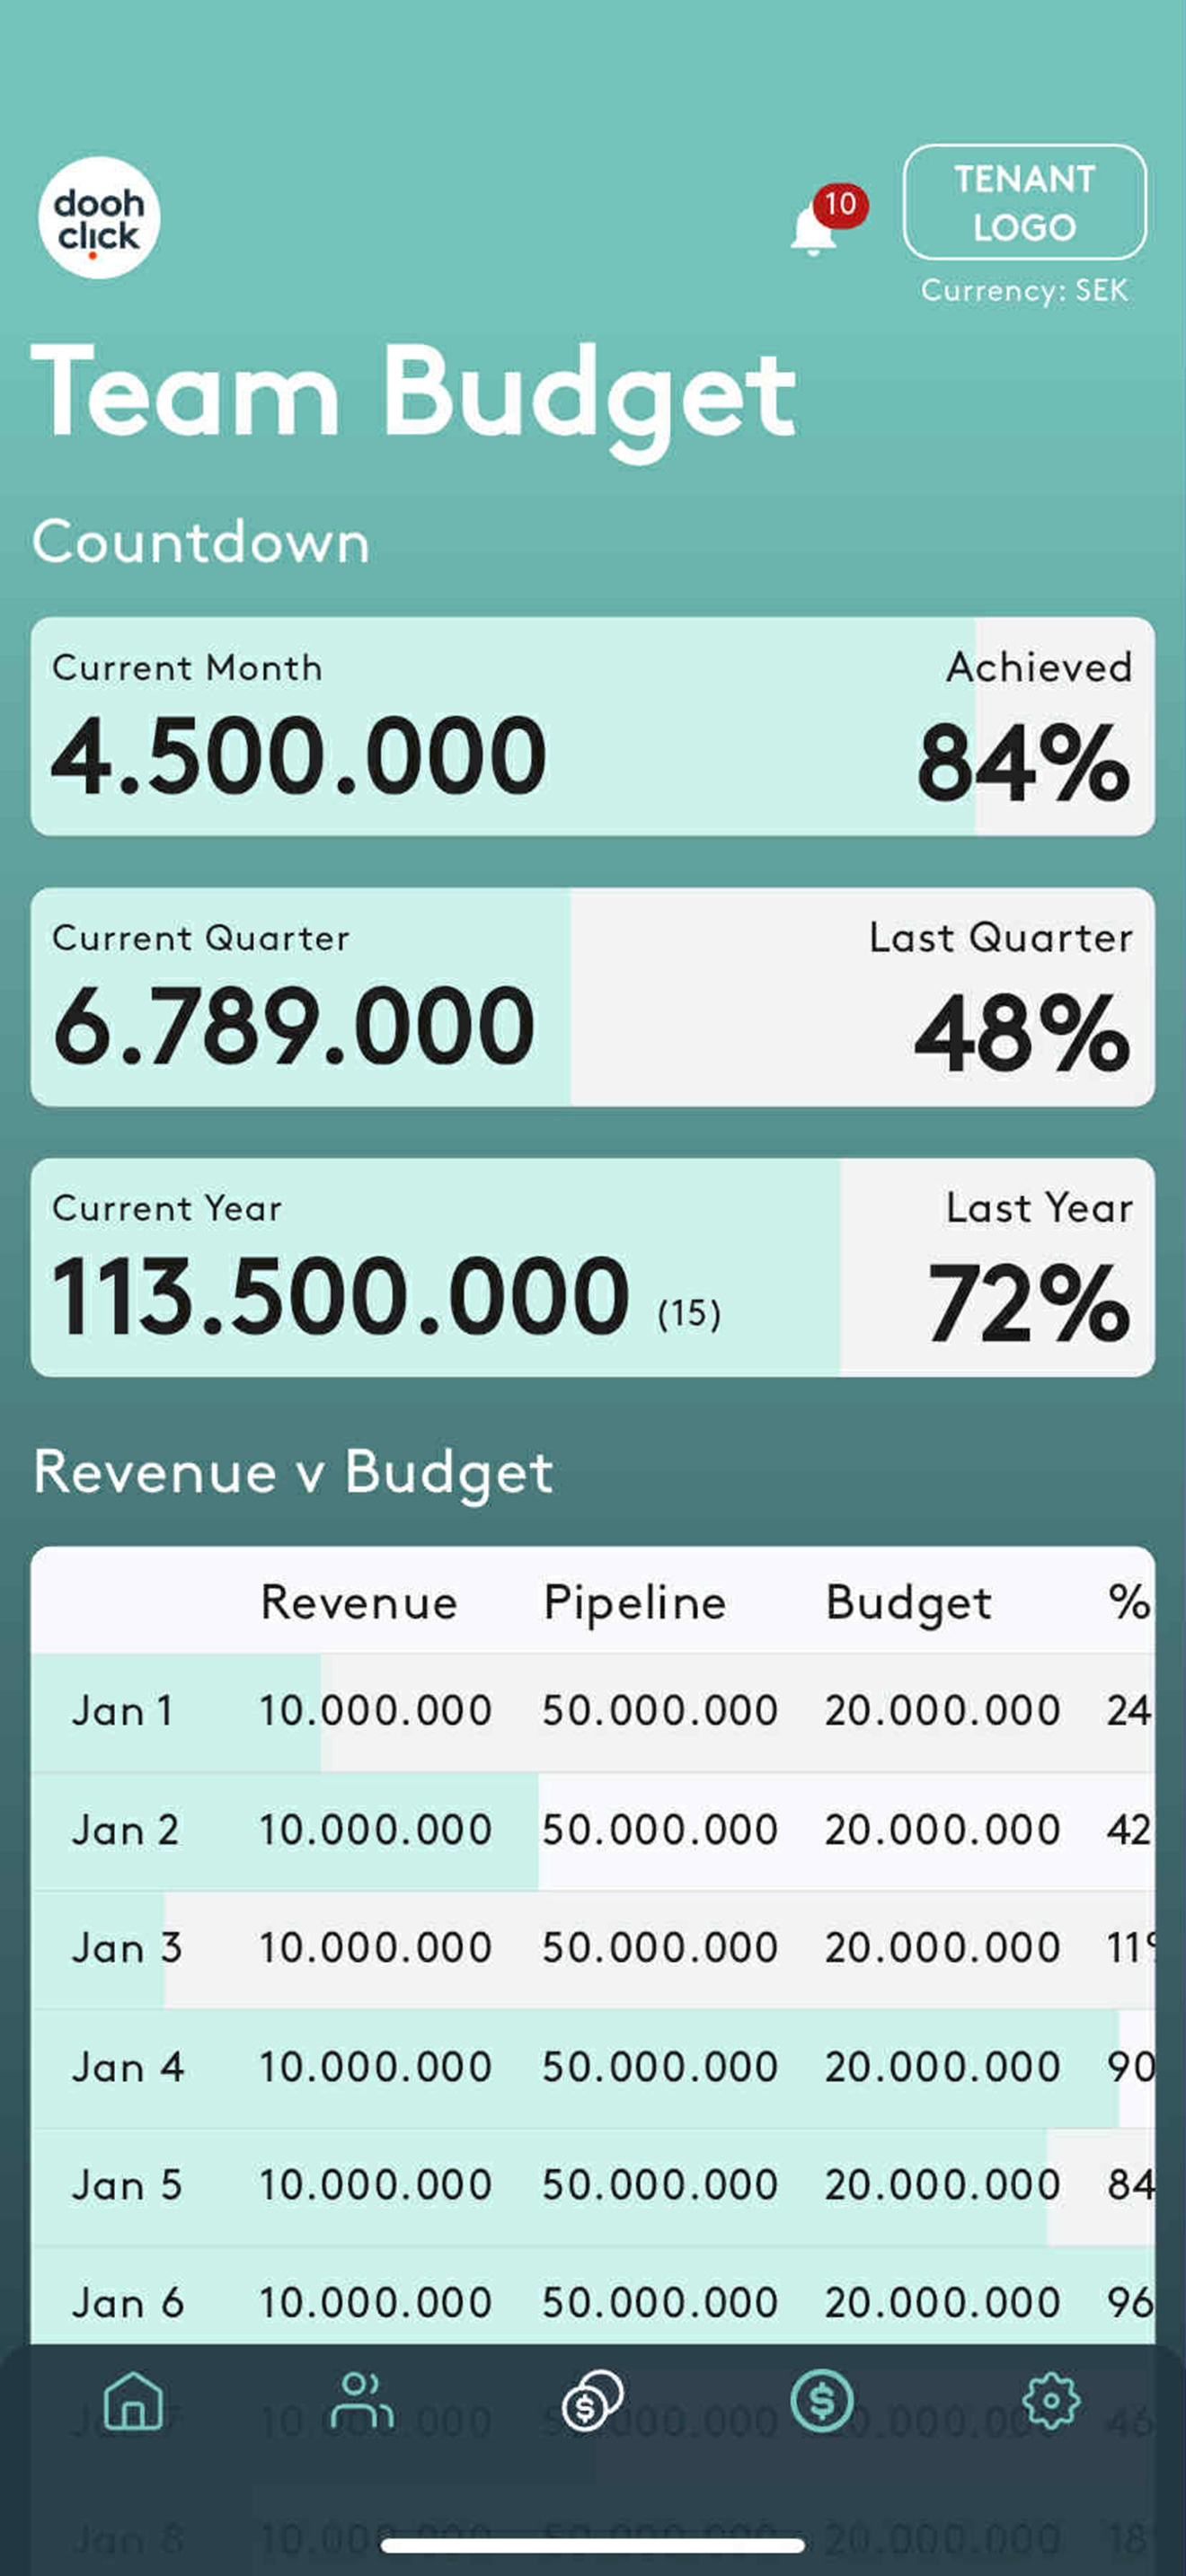Image resolution: width=1186 pixels, height=2576 pixels.
Task: Select the dollar circle tab icon
Action: pyautogui.click(x=822, y=2400)
